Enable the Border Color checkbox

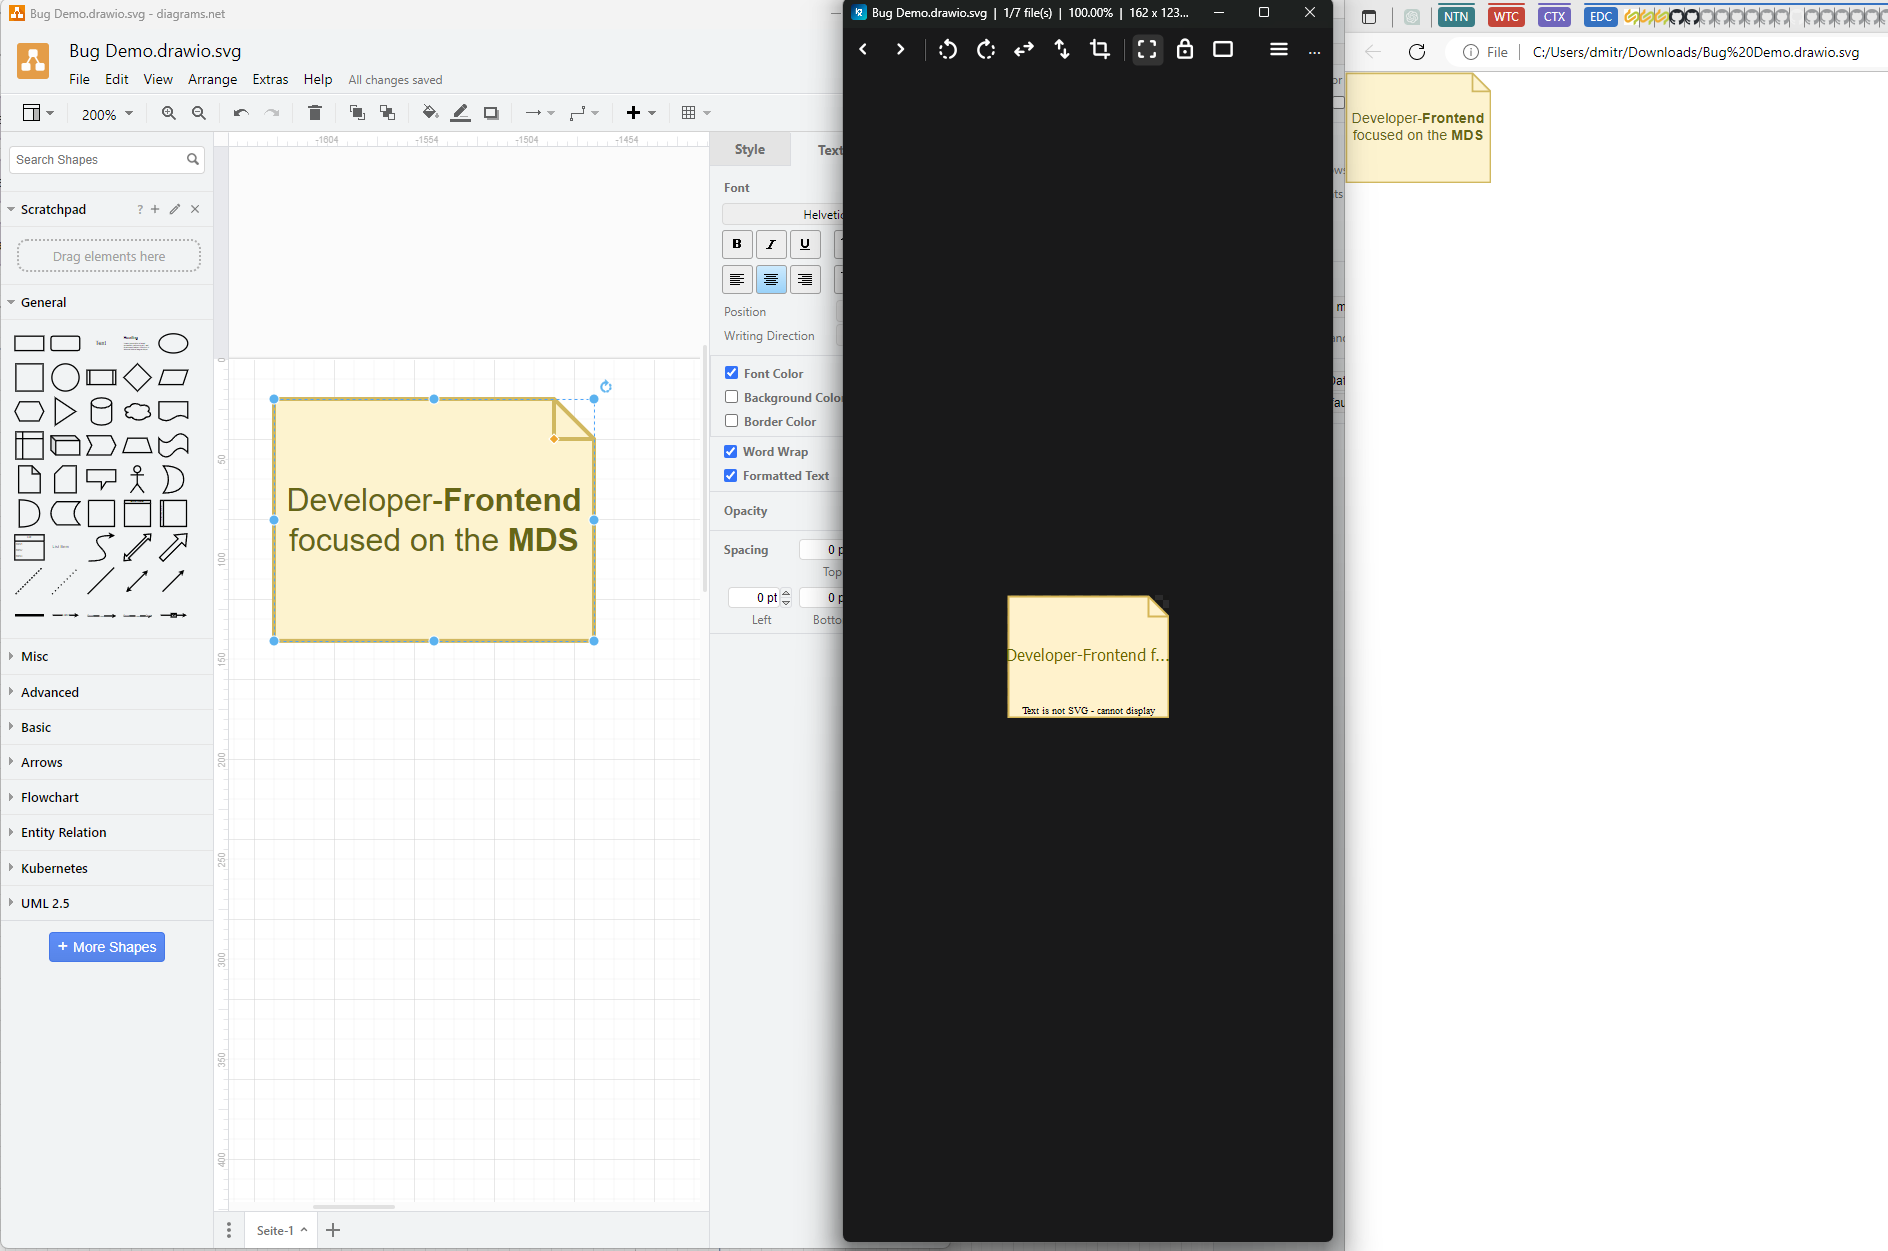731,420
